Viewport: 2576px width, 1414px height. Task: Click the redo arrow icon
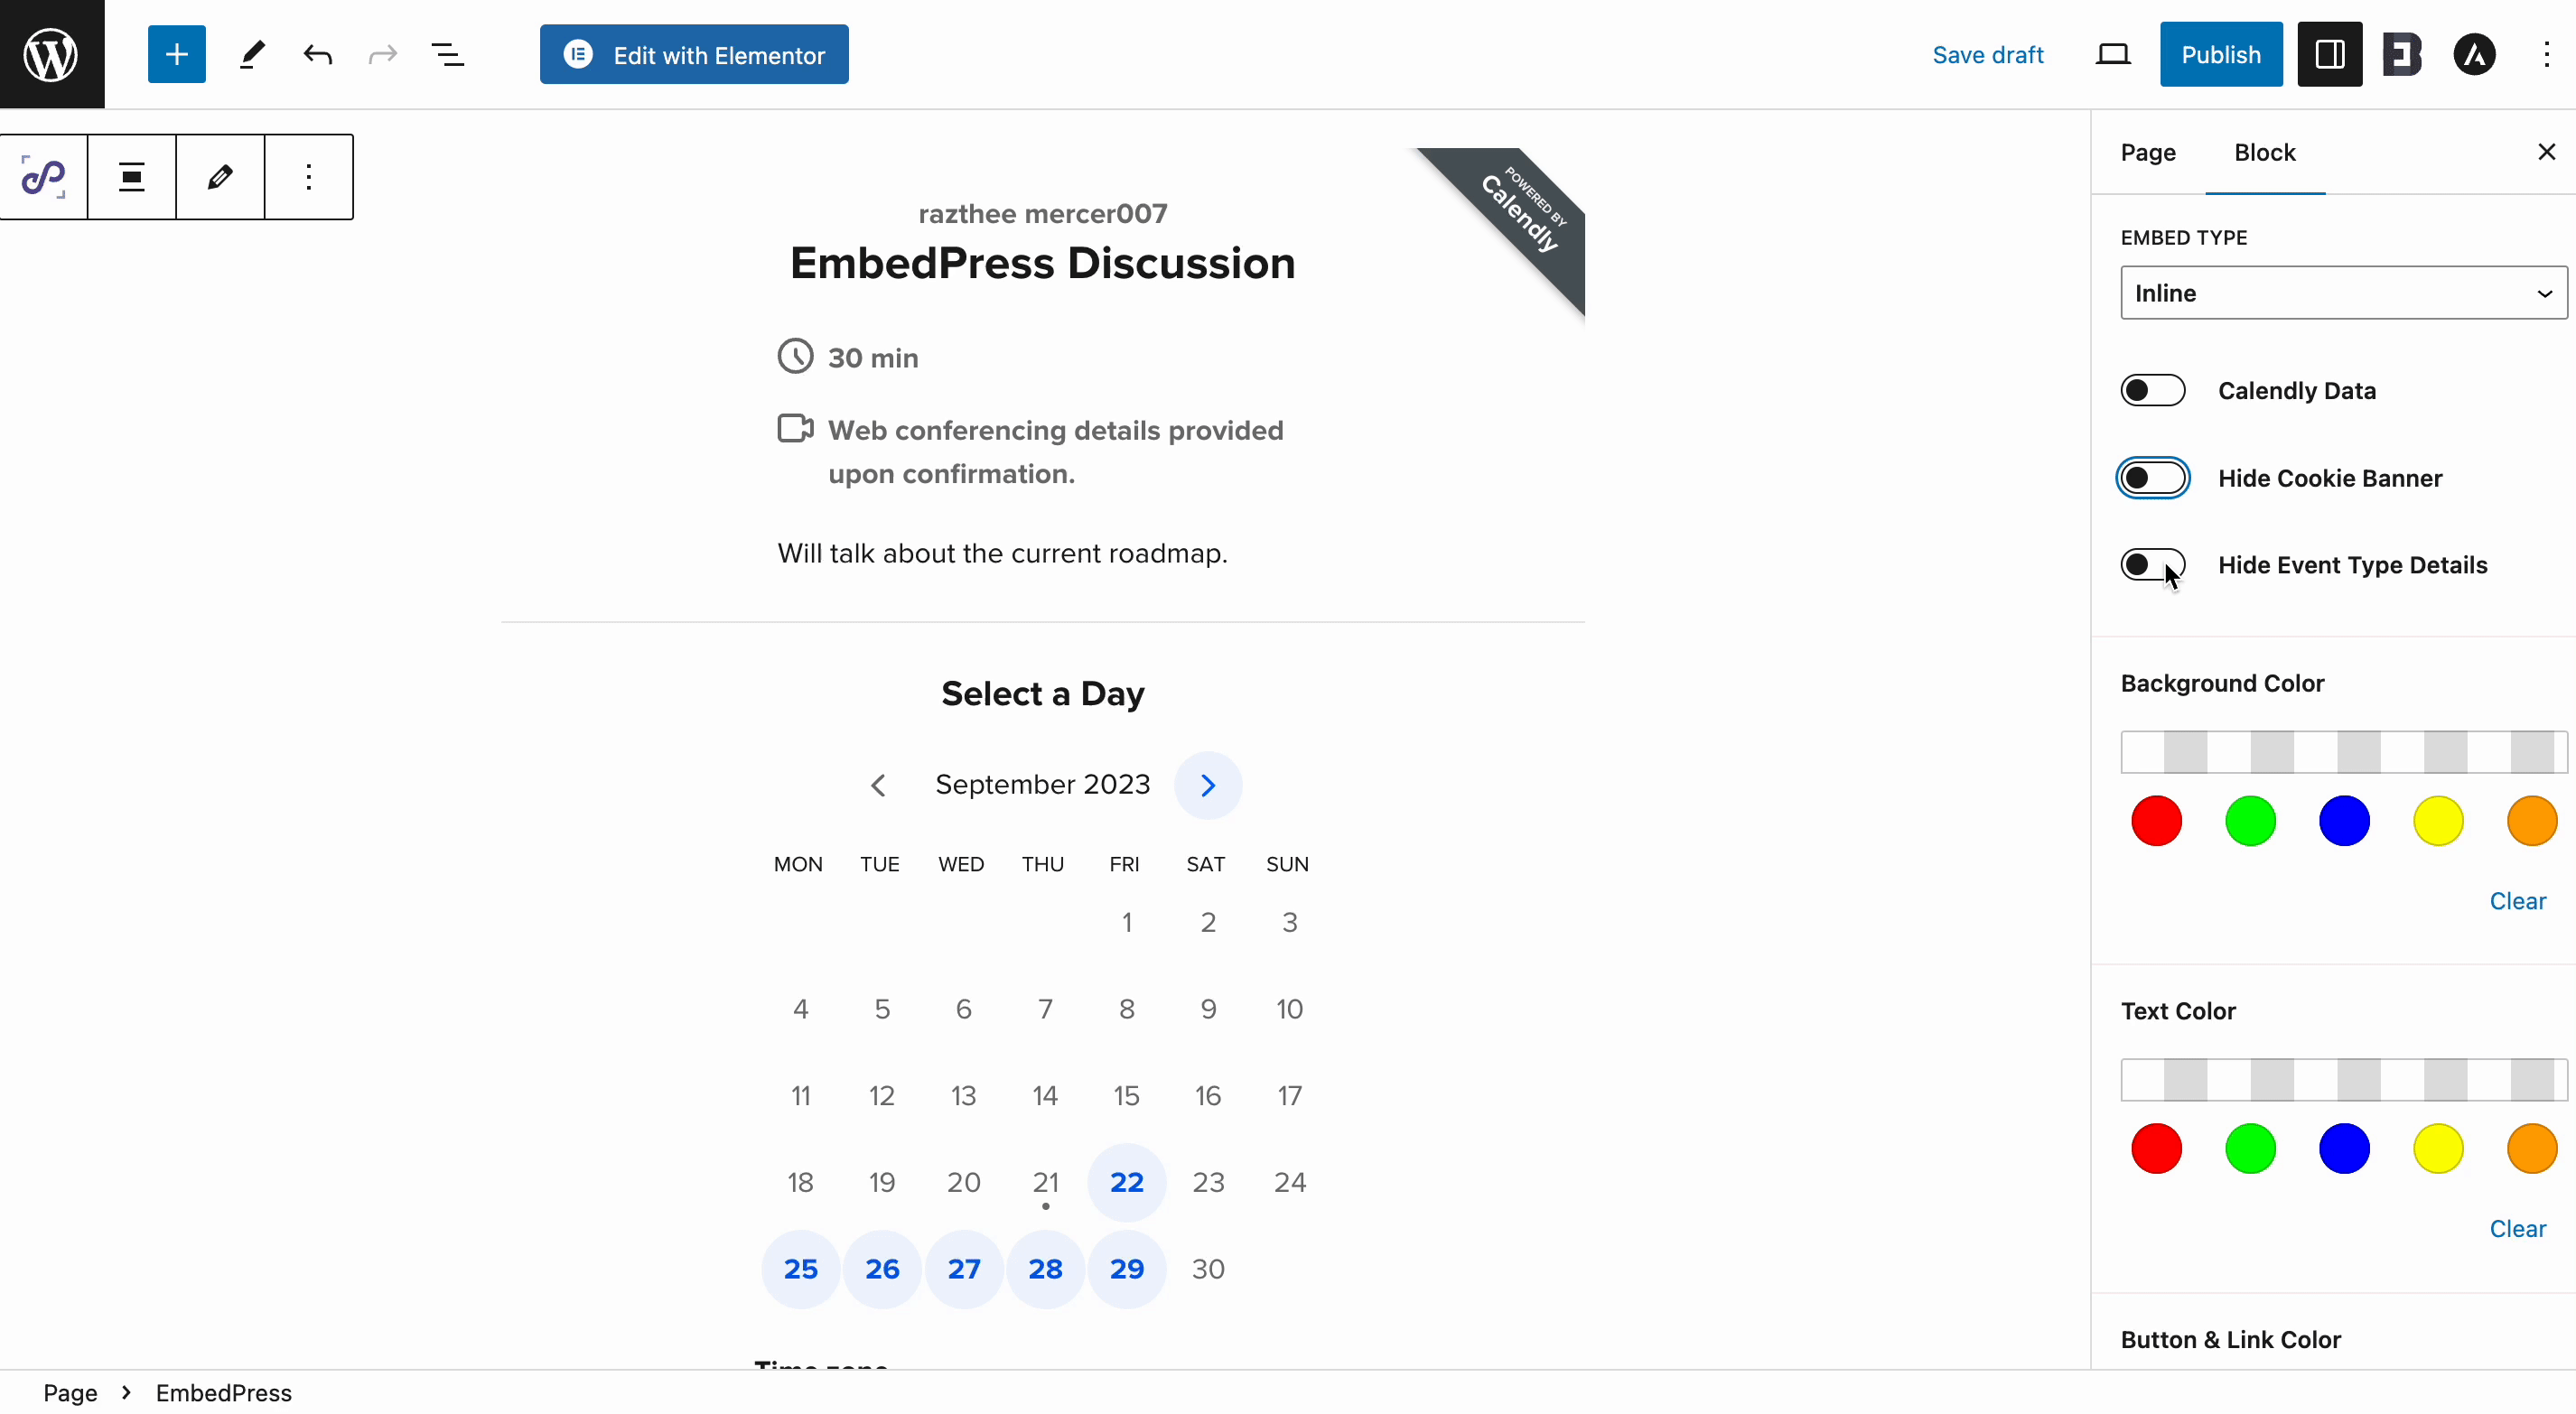pos(385,54)
